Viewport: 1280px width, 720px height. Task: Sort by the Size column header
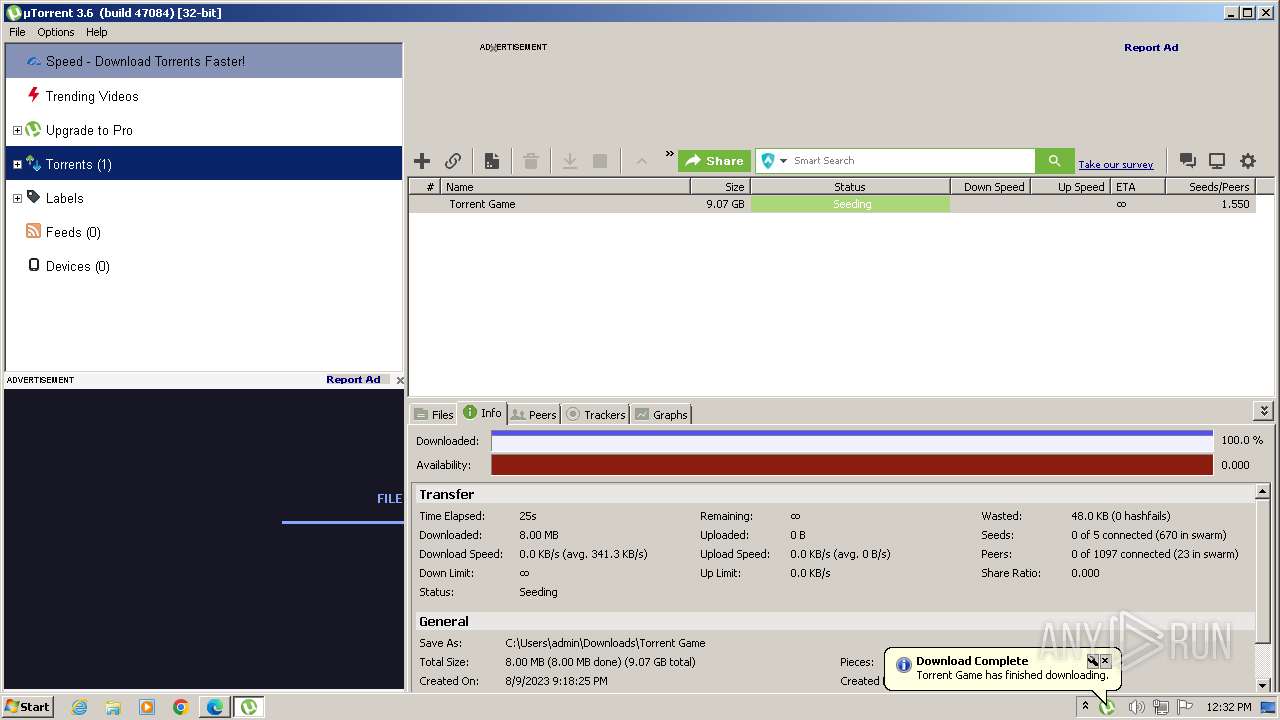[x=720, y=187]
